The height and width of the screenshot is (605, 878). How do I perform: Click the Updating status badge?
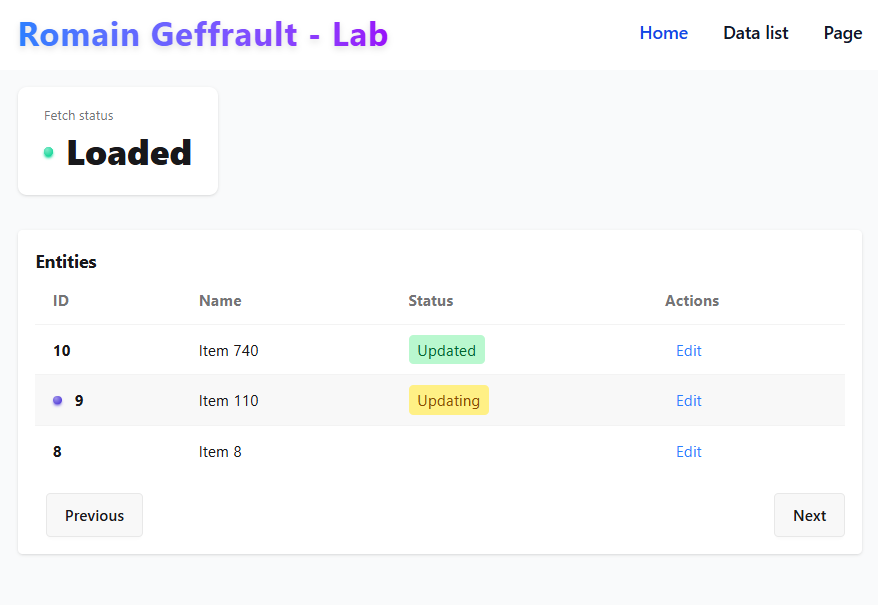tap(449, 401)
